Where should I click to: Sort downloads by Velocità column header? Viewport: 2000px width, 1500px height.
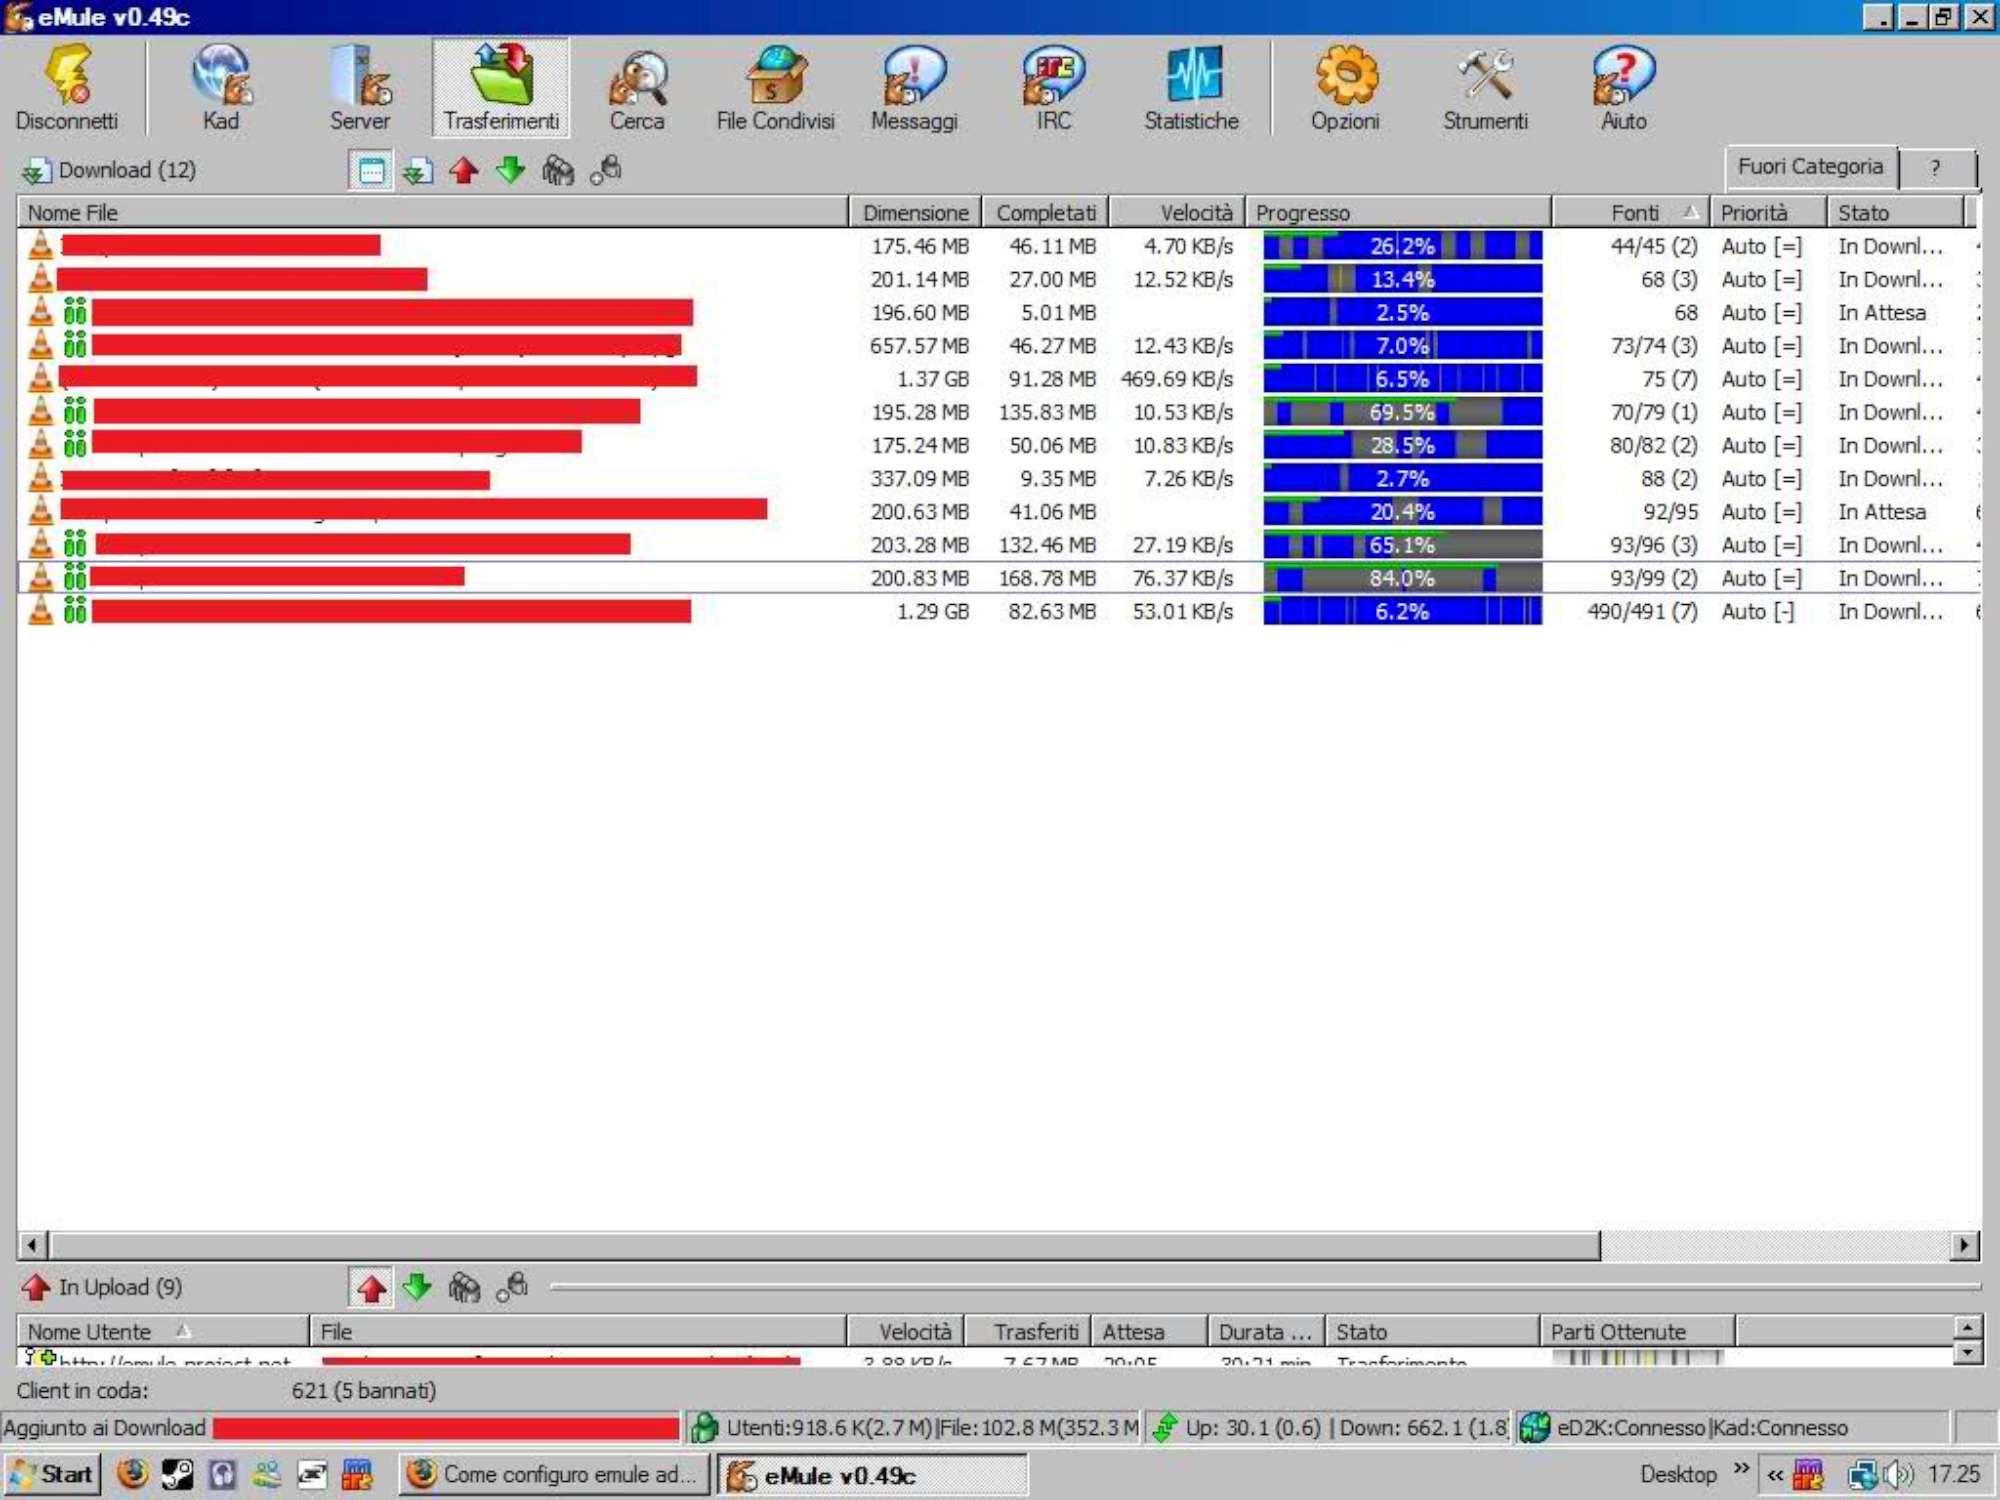point(1177,213)
